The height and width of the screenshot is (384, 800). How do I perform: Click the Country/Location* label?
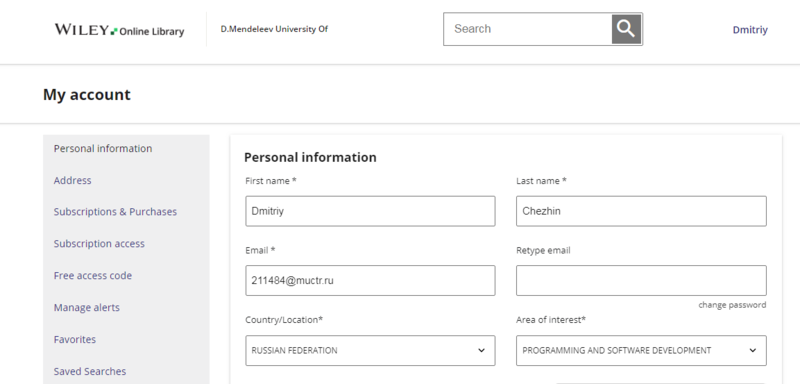point(284,320)
